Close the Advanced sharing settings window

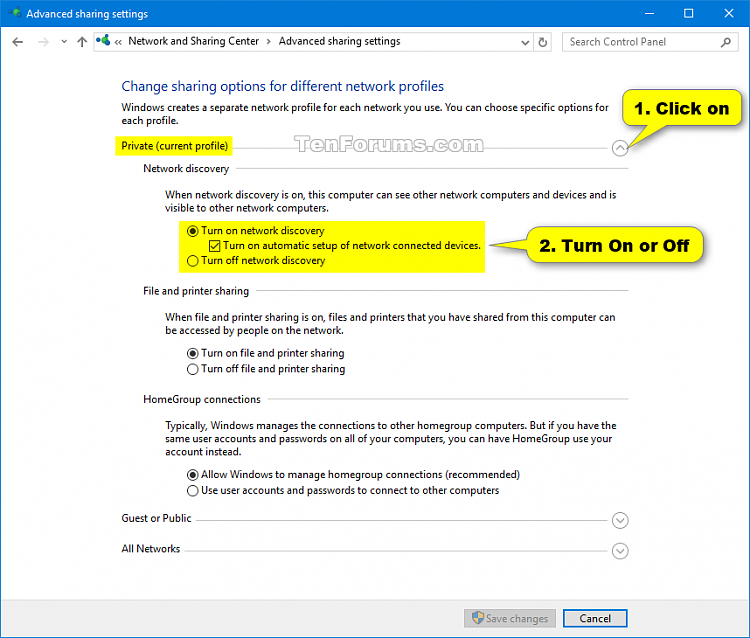[x=728, y=13]
